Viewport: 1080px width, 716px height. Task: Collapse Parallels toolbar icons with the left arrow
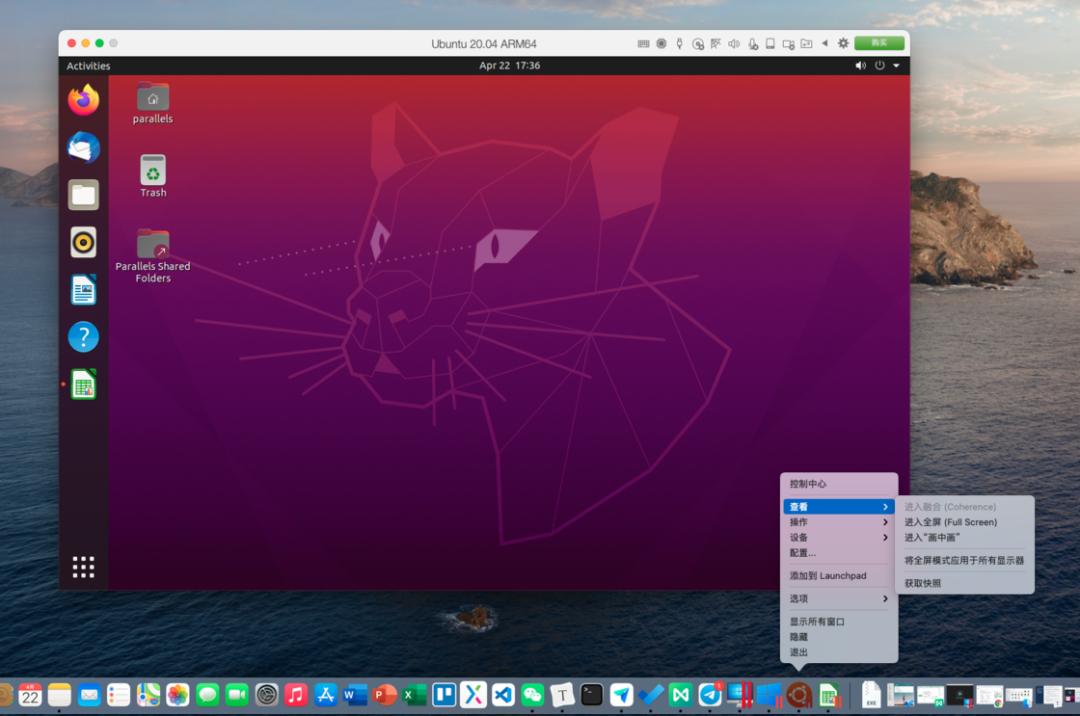coord(825,43)
